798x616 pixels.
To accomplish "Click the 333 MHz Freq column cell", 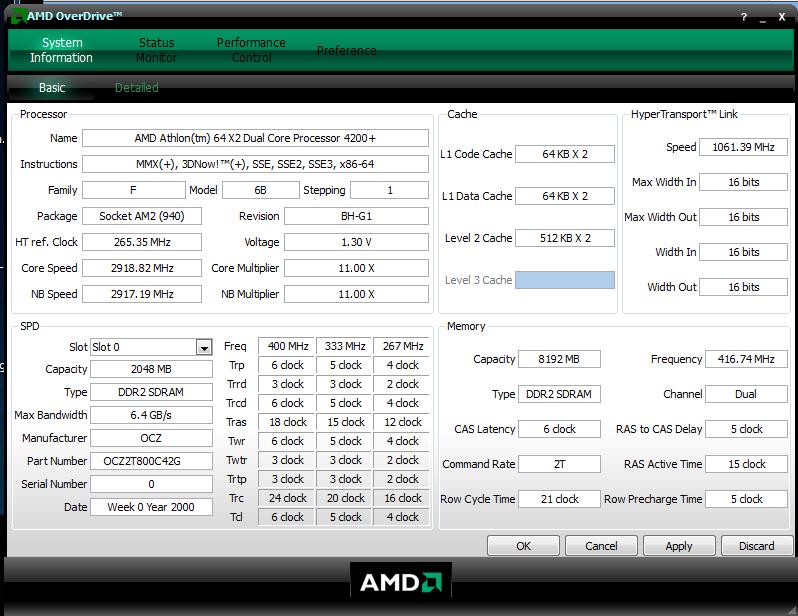I will point(345,346).
